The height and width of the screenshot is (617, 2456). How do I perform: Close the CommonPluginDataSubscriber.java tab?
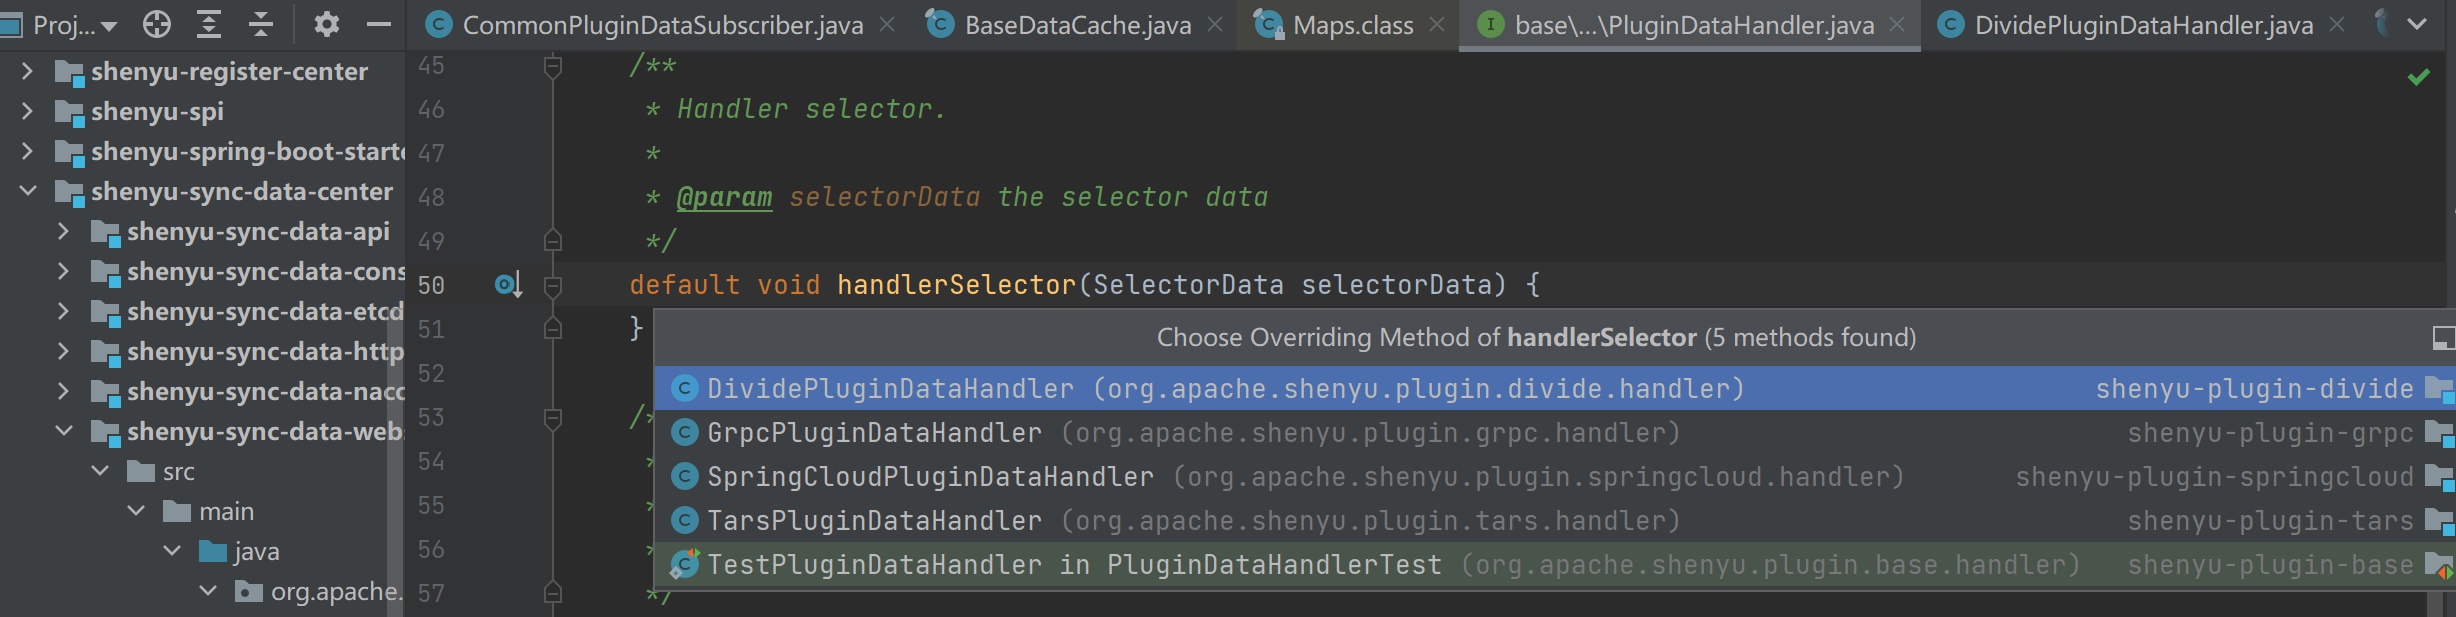coord(887,25)
